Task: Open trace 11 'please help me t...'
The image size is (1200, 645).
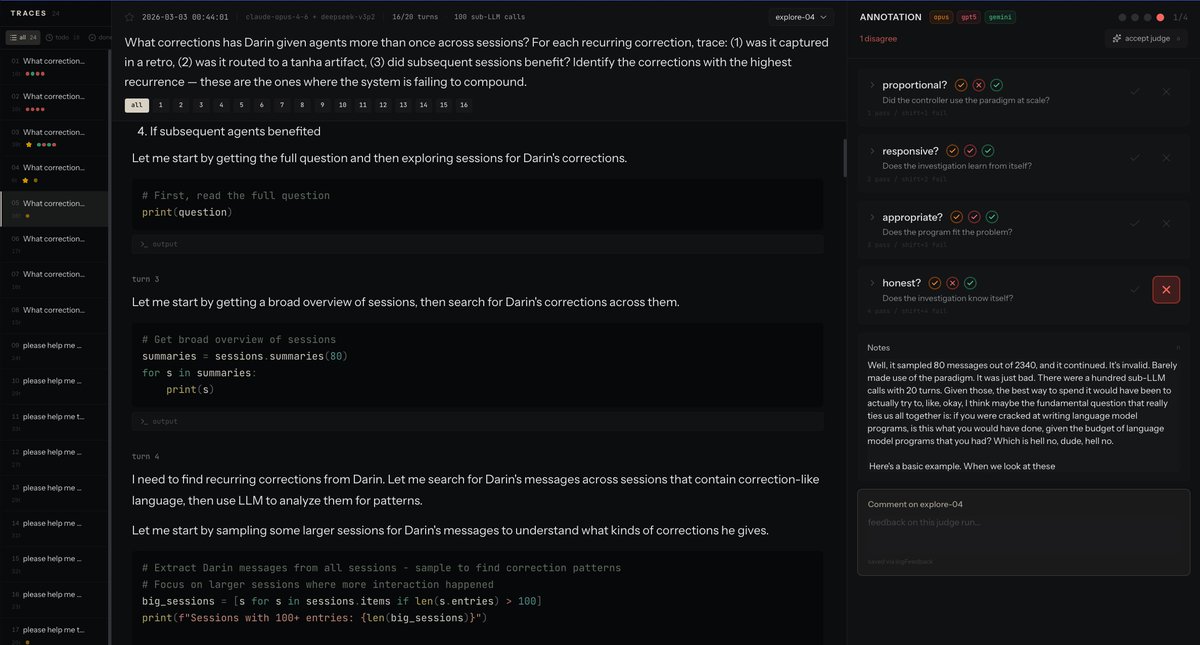Action: (x=54, y=422)
